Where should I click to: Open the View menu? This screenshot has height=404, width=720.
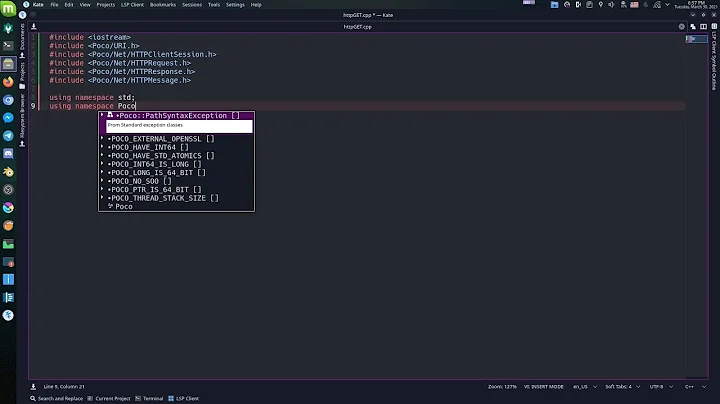click(x=85, y=5)
